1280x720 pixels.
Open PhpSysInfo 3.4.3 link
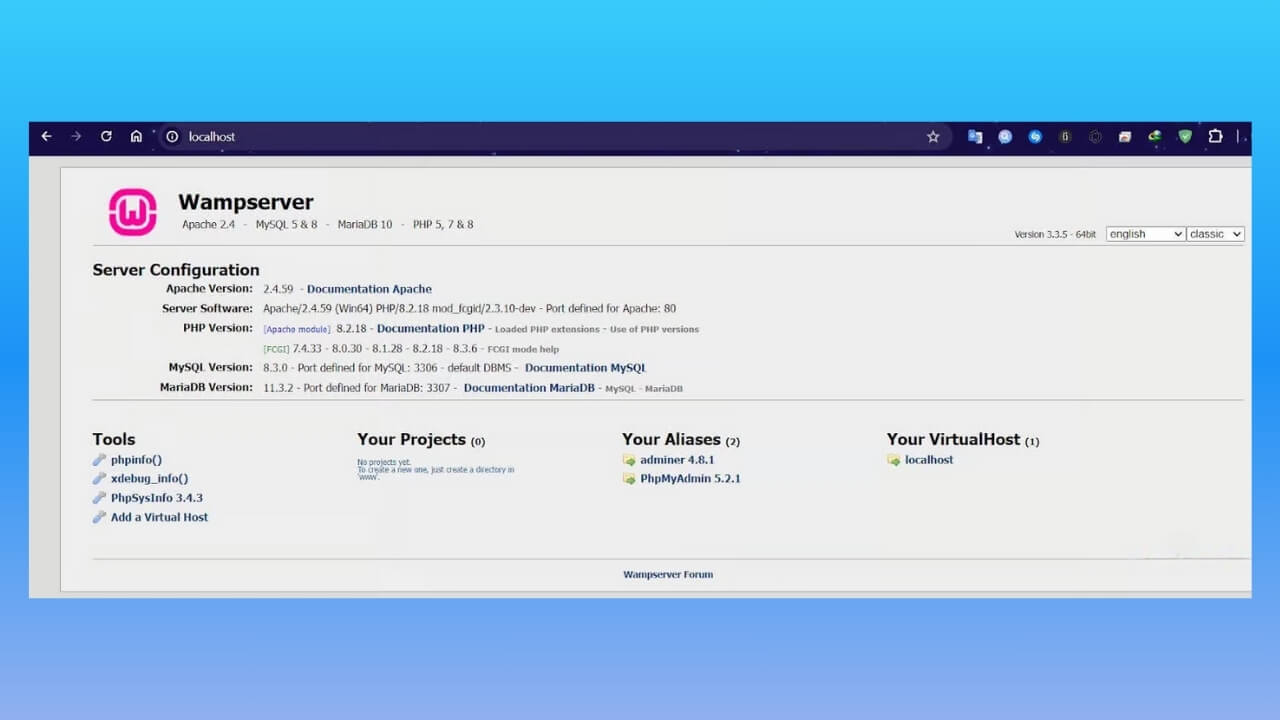(157, 498)
